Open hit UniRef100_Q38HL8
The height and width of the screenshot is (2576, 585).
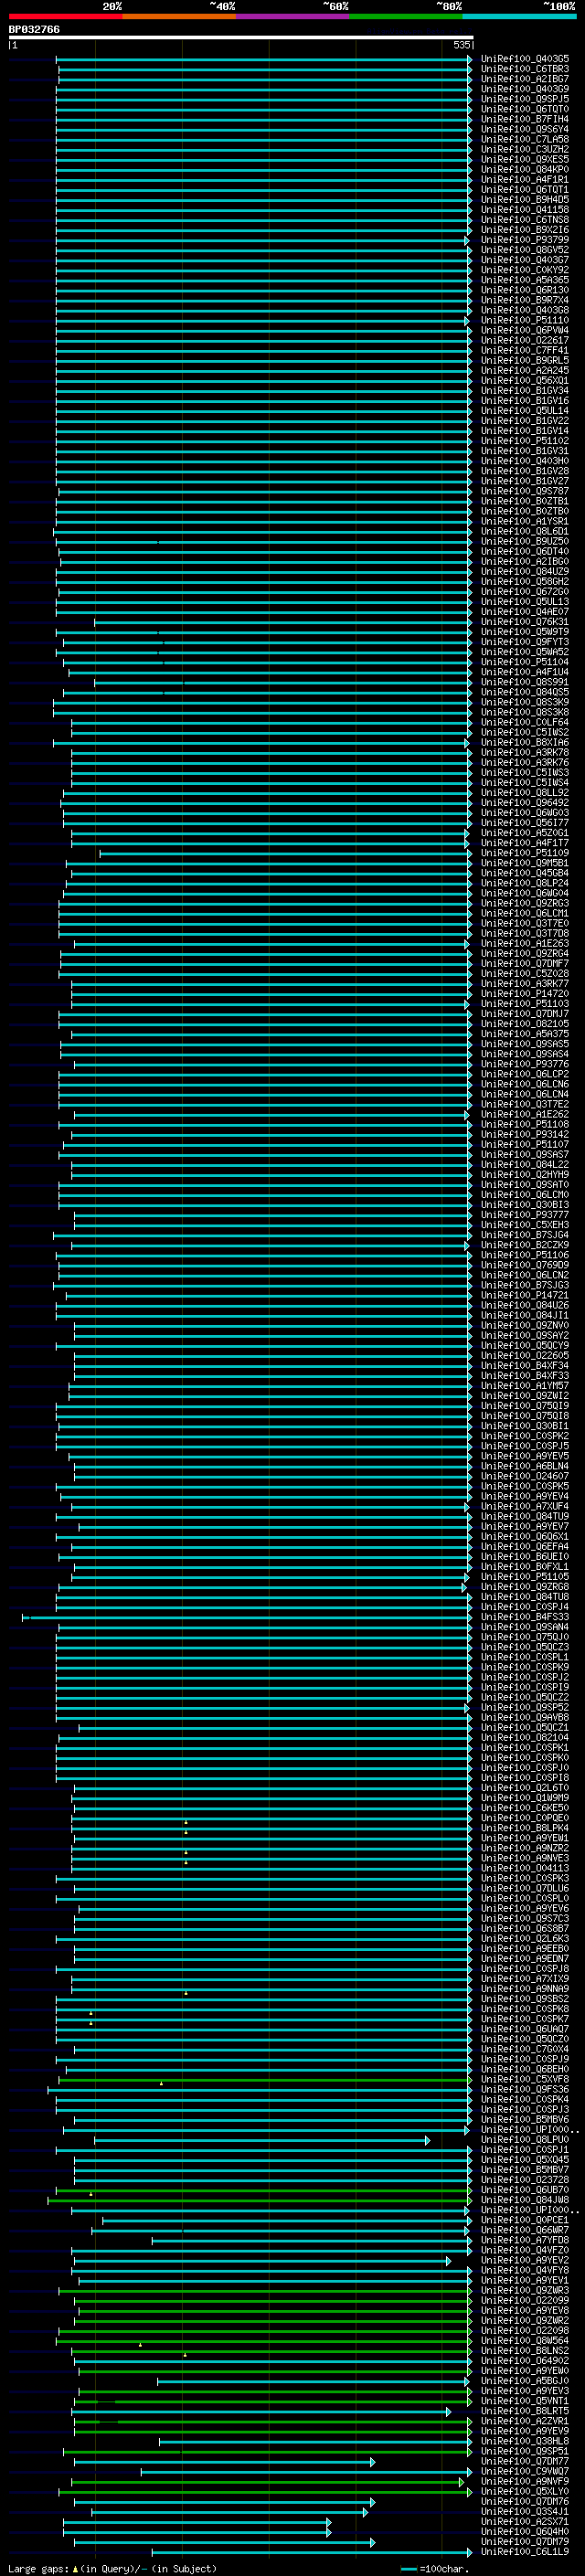tap(524, 2441)
